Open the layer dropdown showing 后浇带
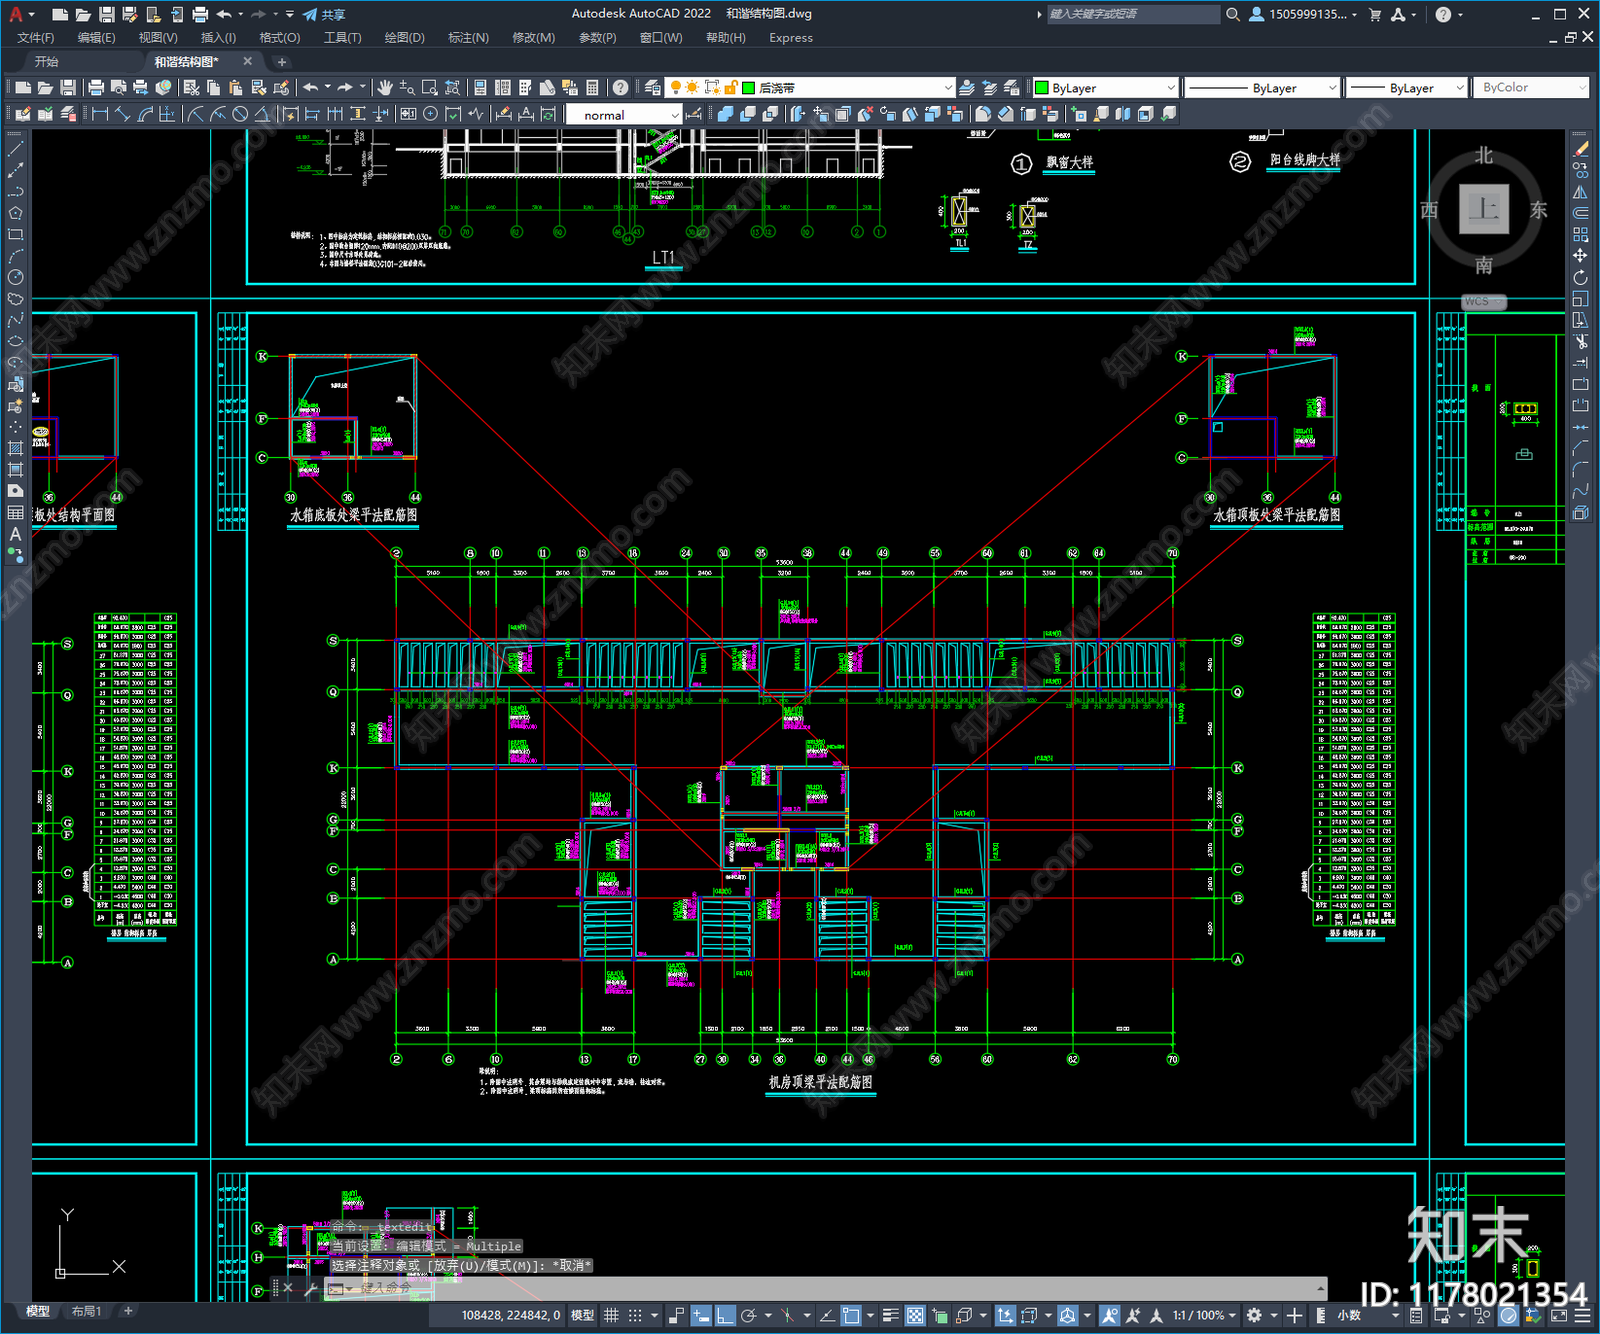 click(x=810, y=88)
